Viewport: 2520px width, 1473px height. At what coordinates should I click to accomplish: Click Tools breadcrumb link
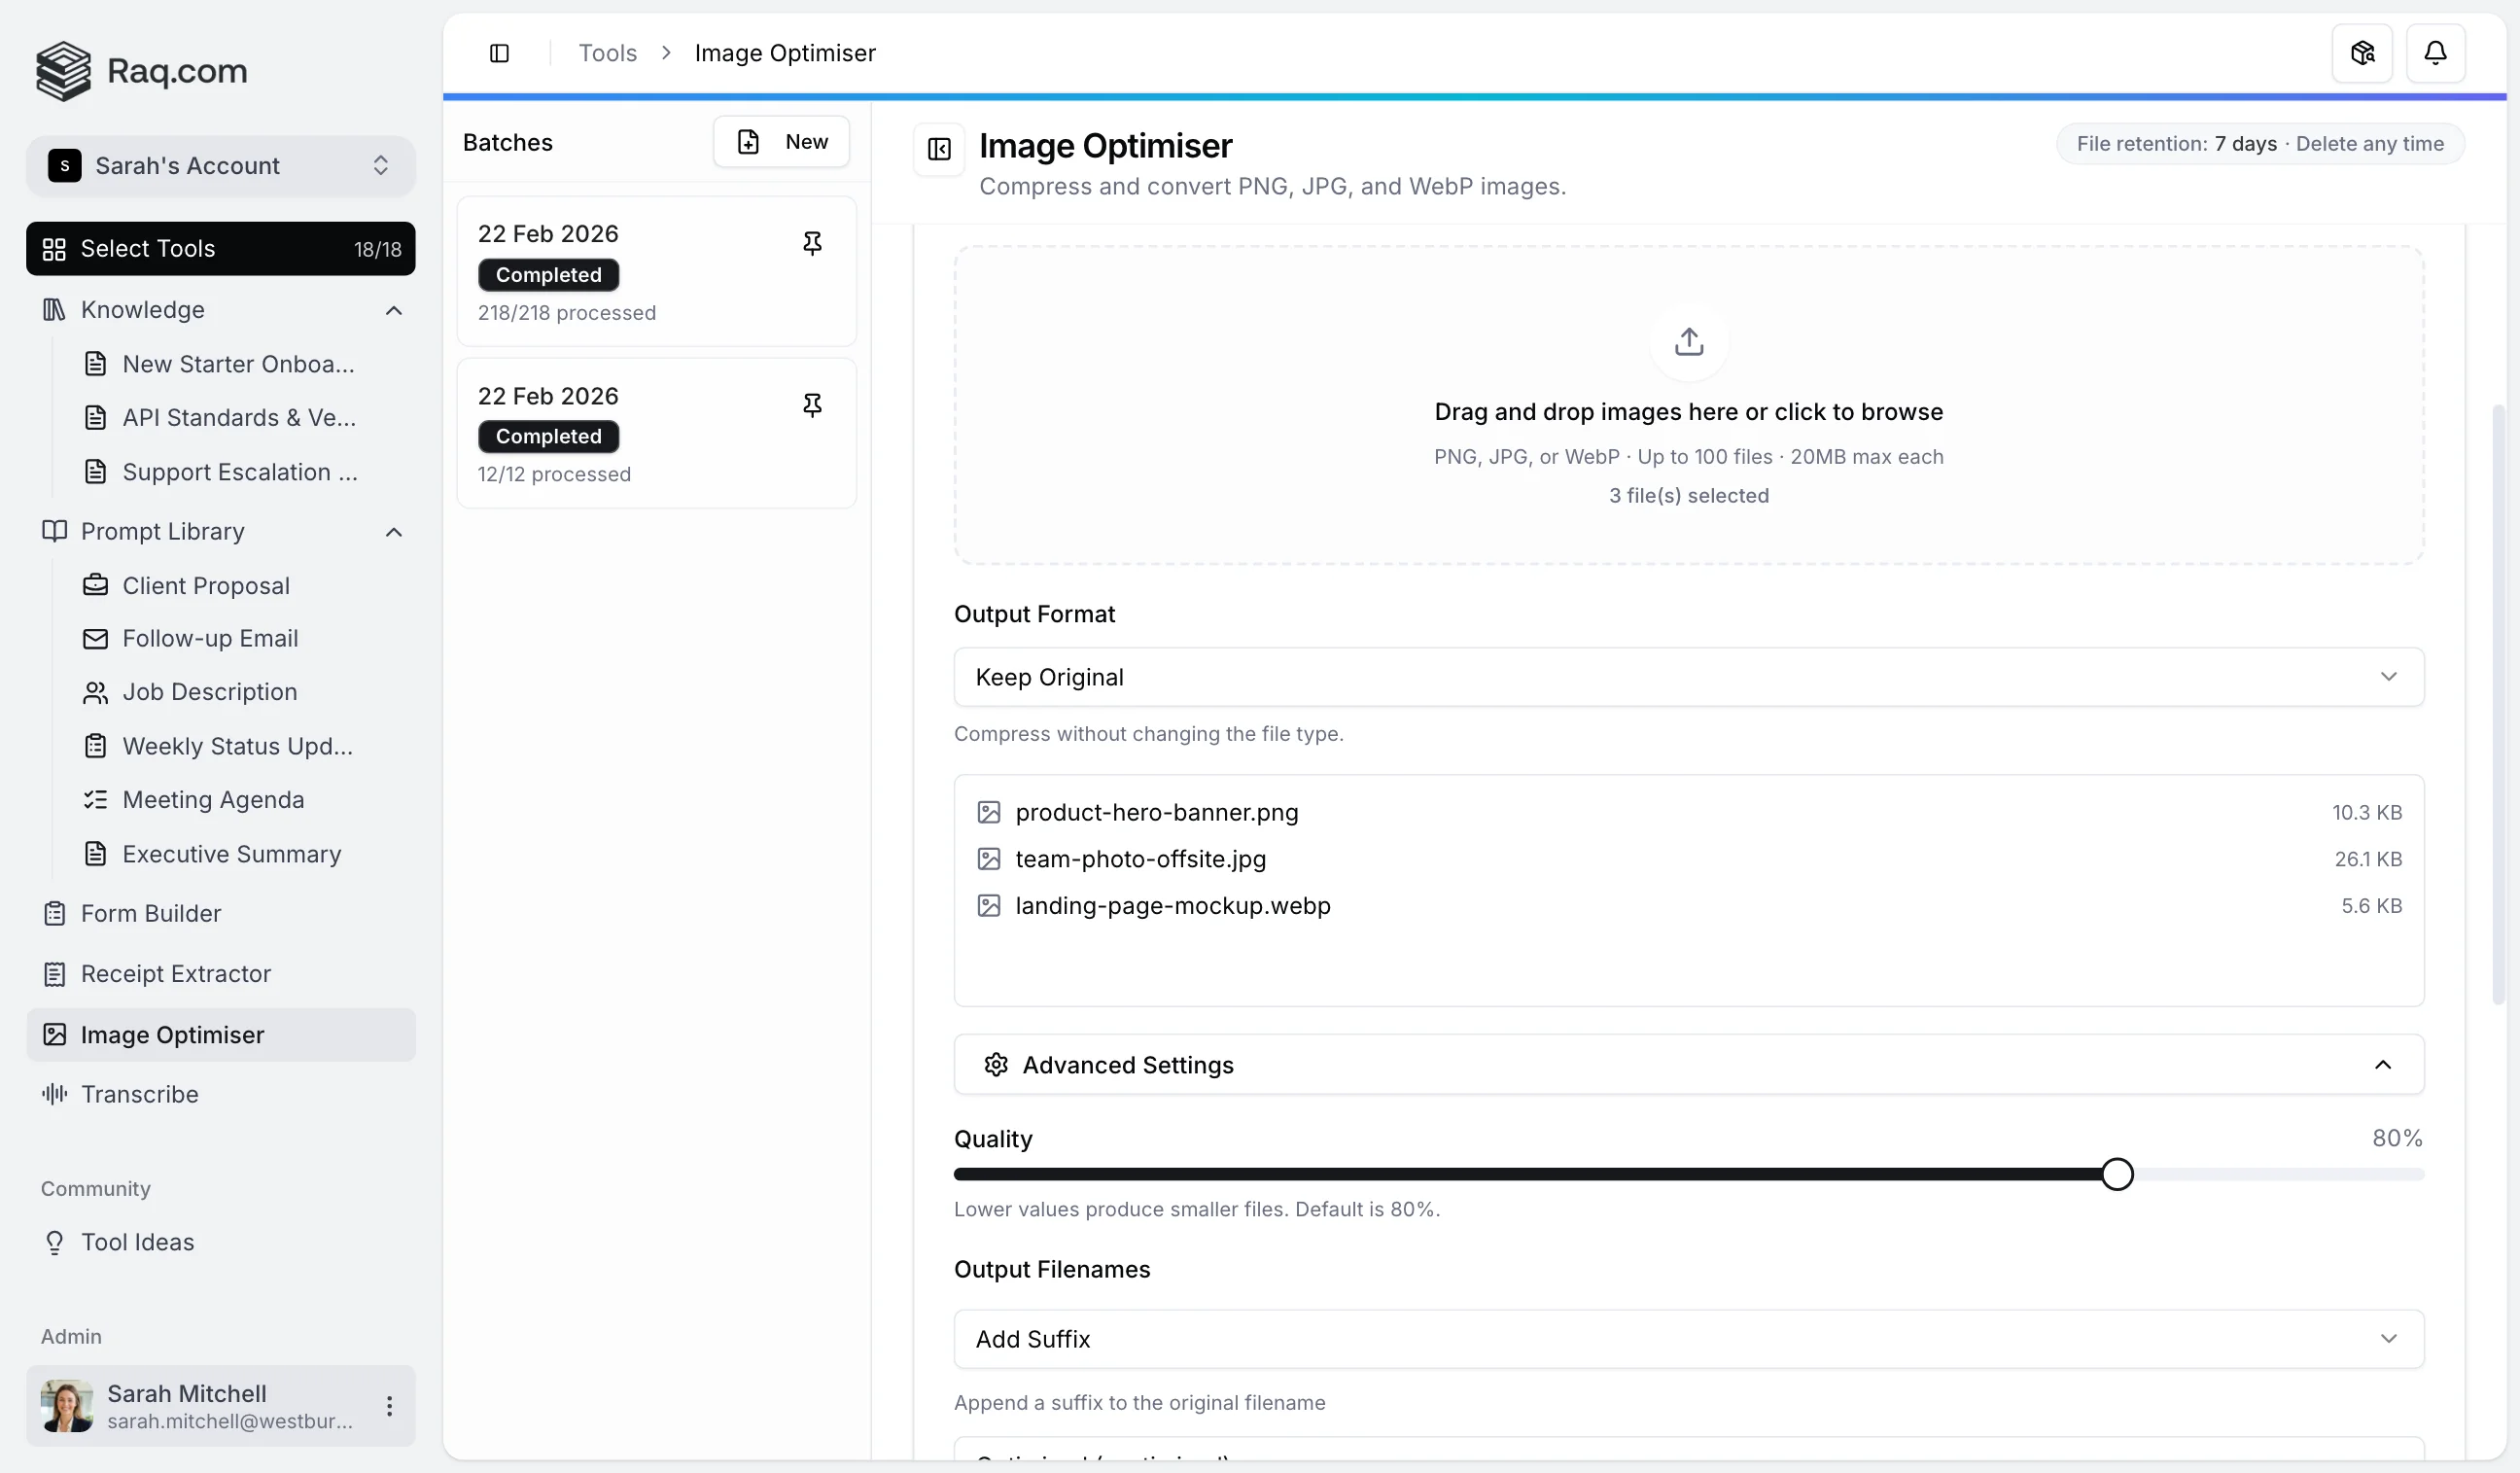tap(607, 53)
